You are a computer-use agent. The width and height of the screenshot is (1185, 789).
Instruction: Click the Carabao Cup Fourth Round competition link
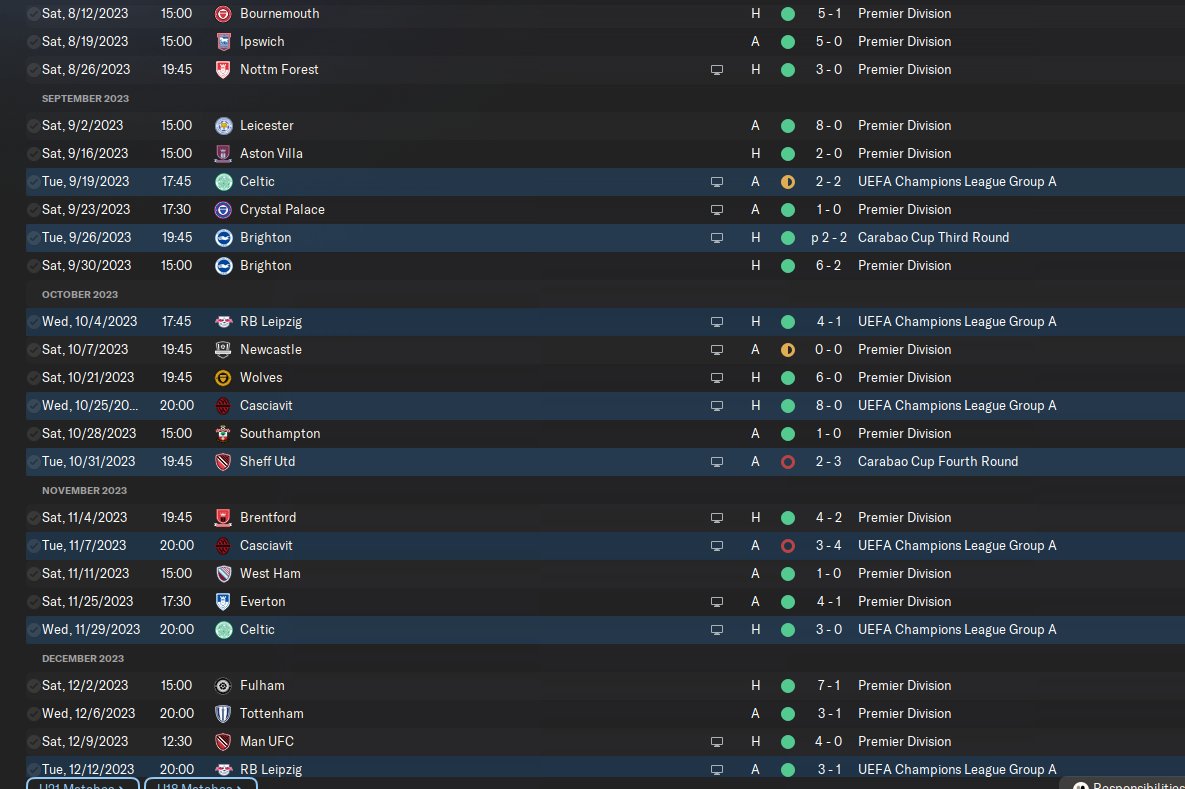tap(937, 462)
